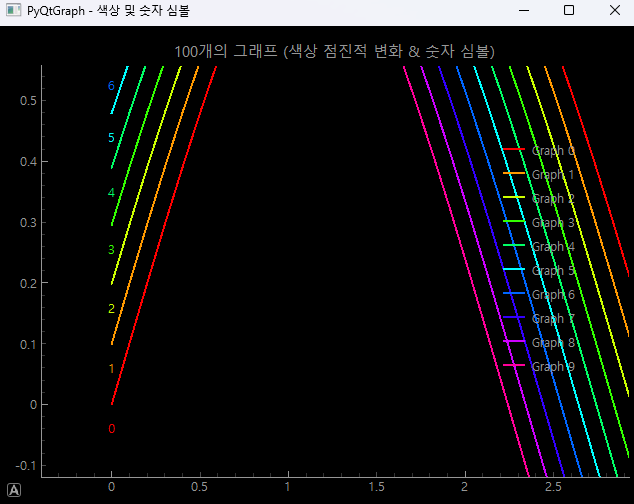Screen dimensions: 634x504
Task: Toggle visibility via Graph 4 legend entry
Action: click(x=539, y=246)
